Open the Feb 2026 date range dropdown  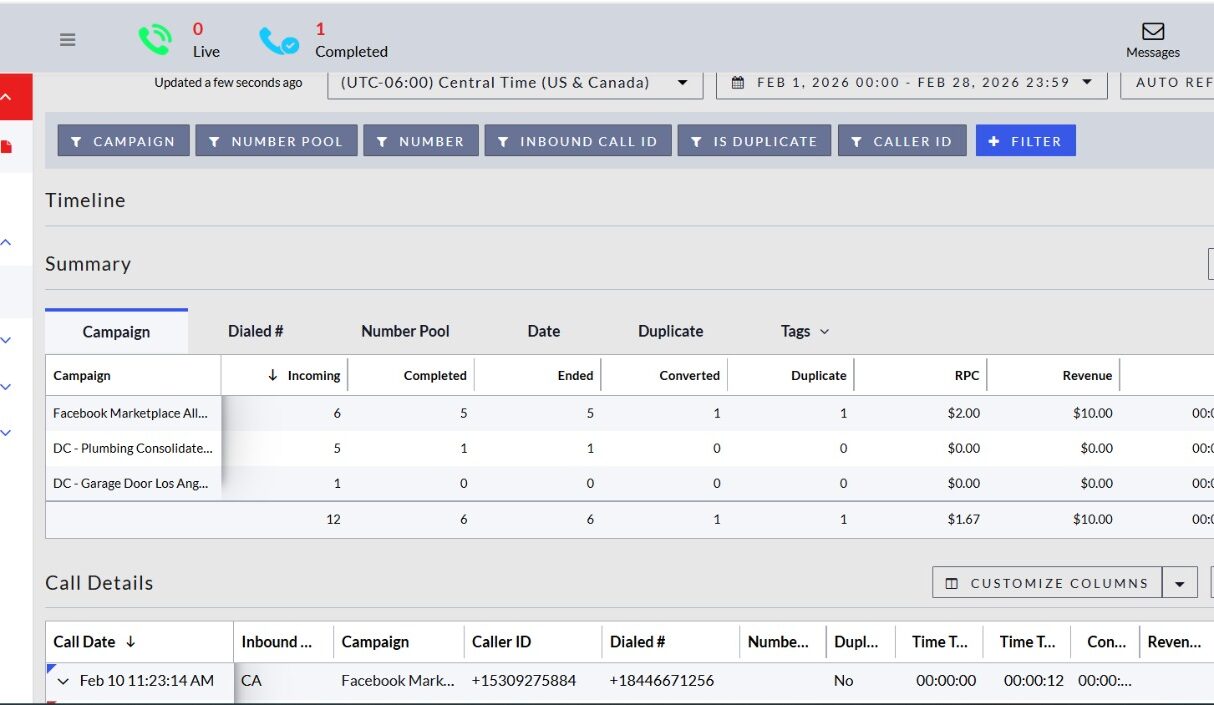(x=912, y=83)
